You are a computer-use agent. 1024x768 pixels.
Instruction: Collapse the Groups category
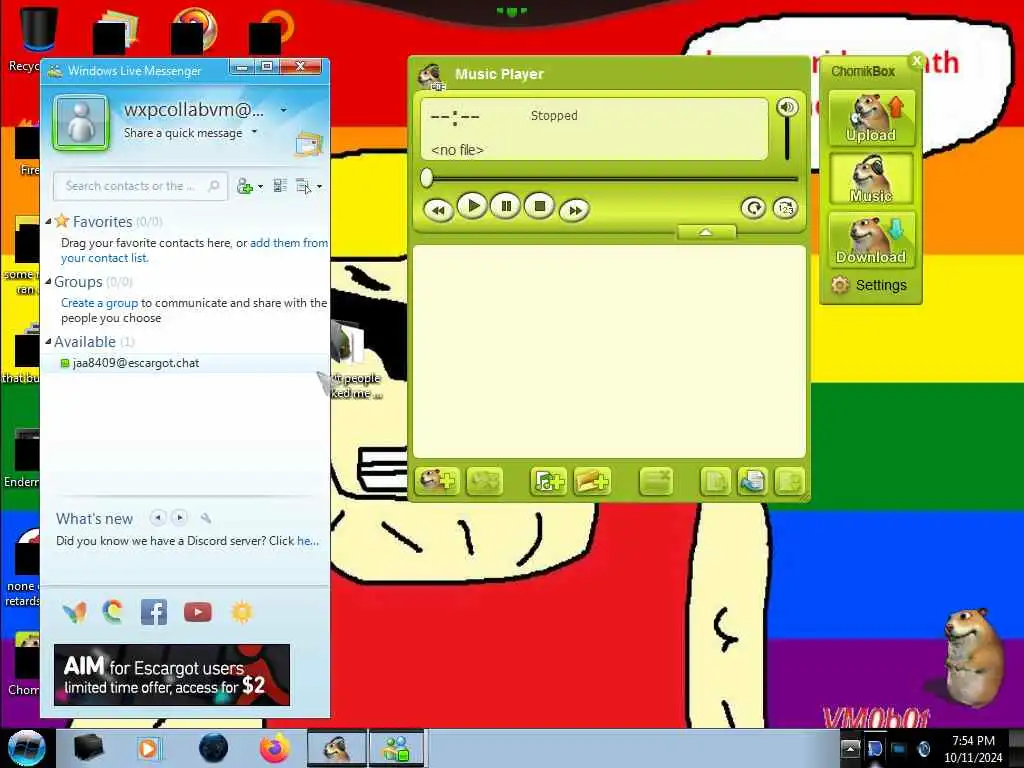click(x=48, y=281)
